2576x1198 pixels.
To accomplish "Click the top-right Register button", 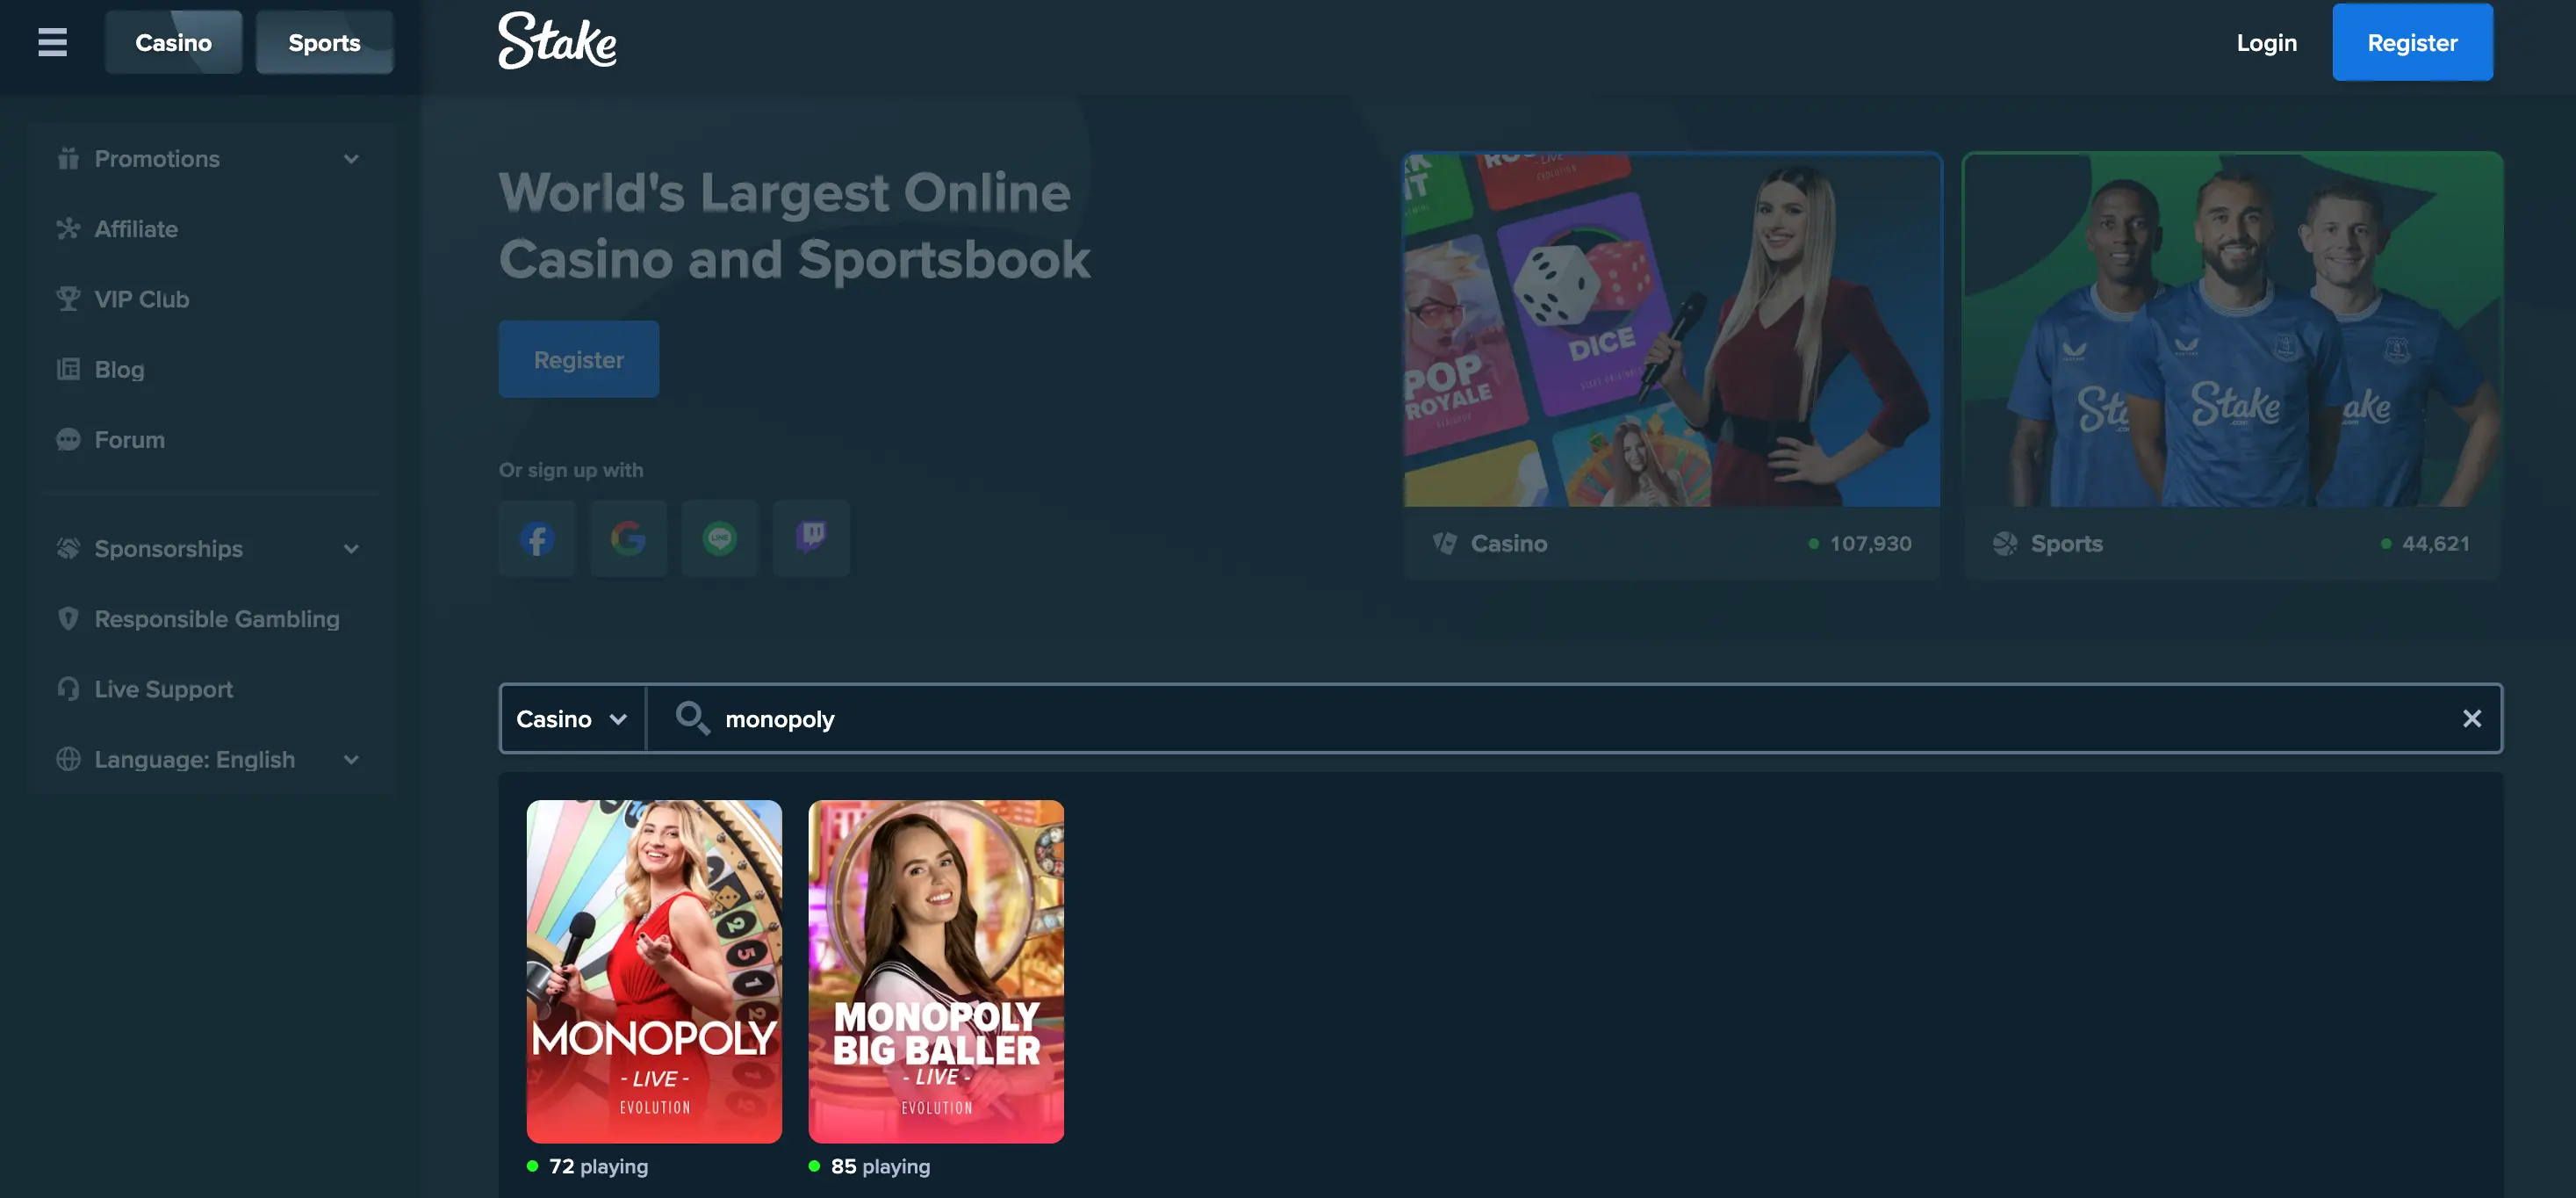I will pyautogui.click(x=2411, y=42).
